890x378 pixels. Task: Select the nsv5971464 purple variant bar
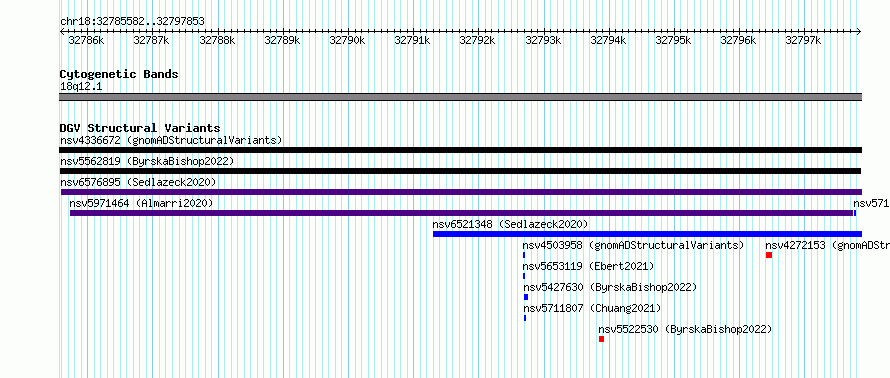(x=461, y=213)
